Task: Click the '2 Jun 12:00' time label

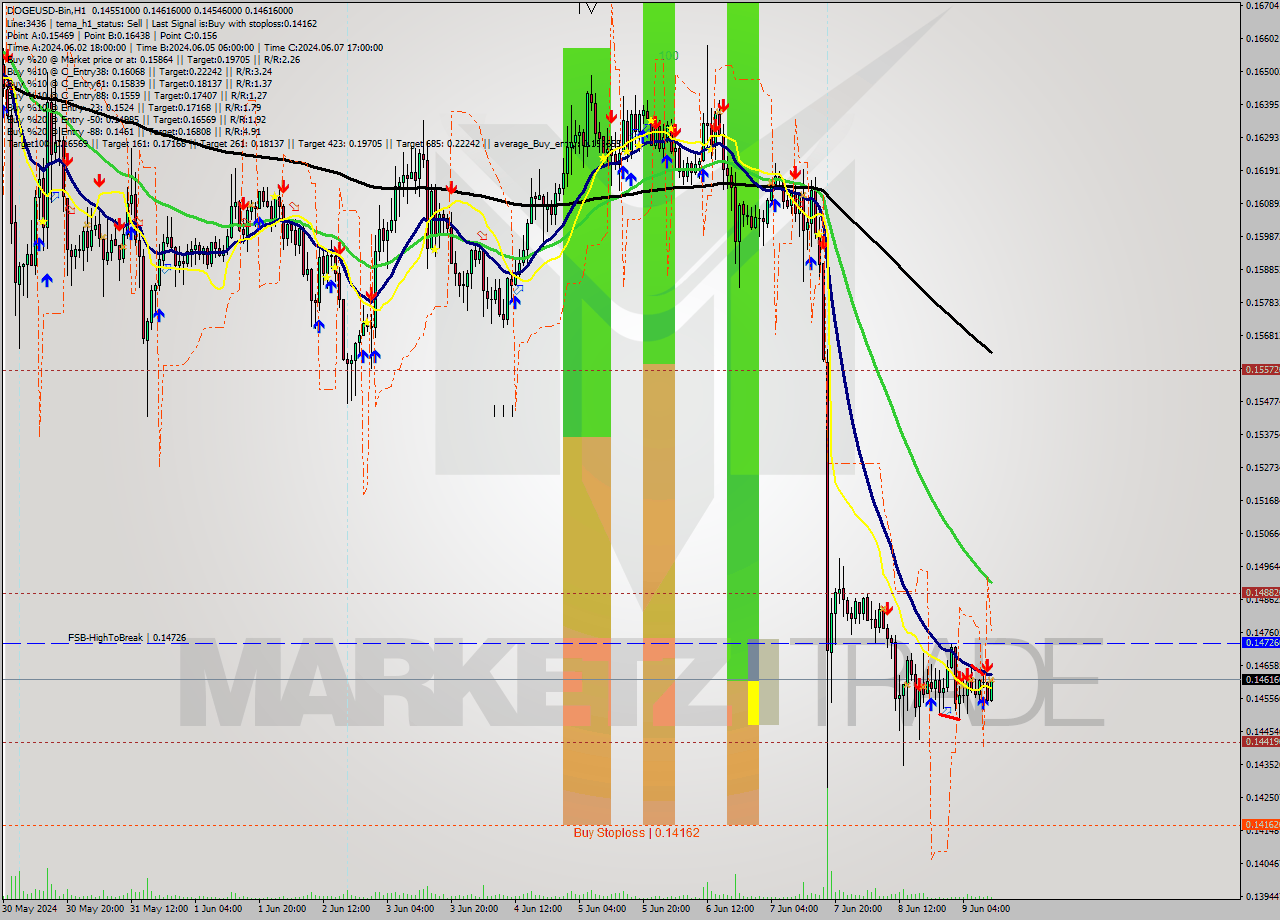Action: [345, 909]
